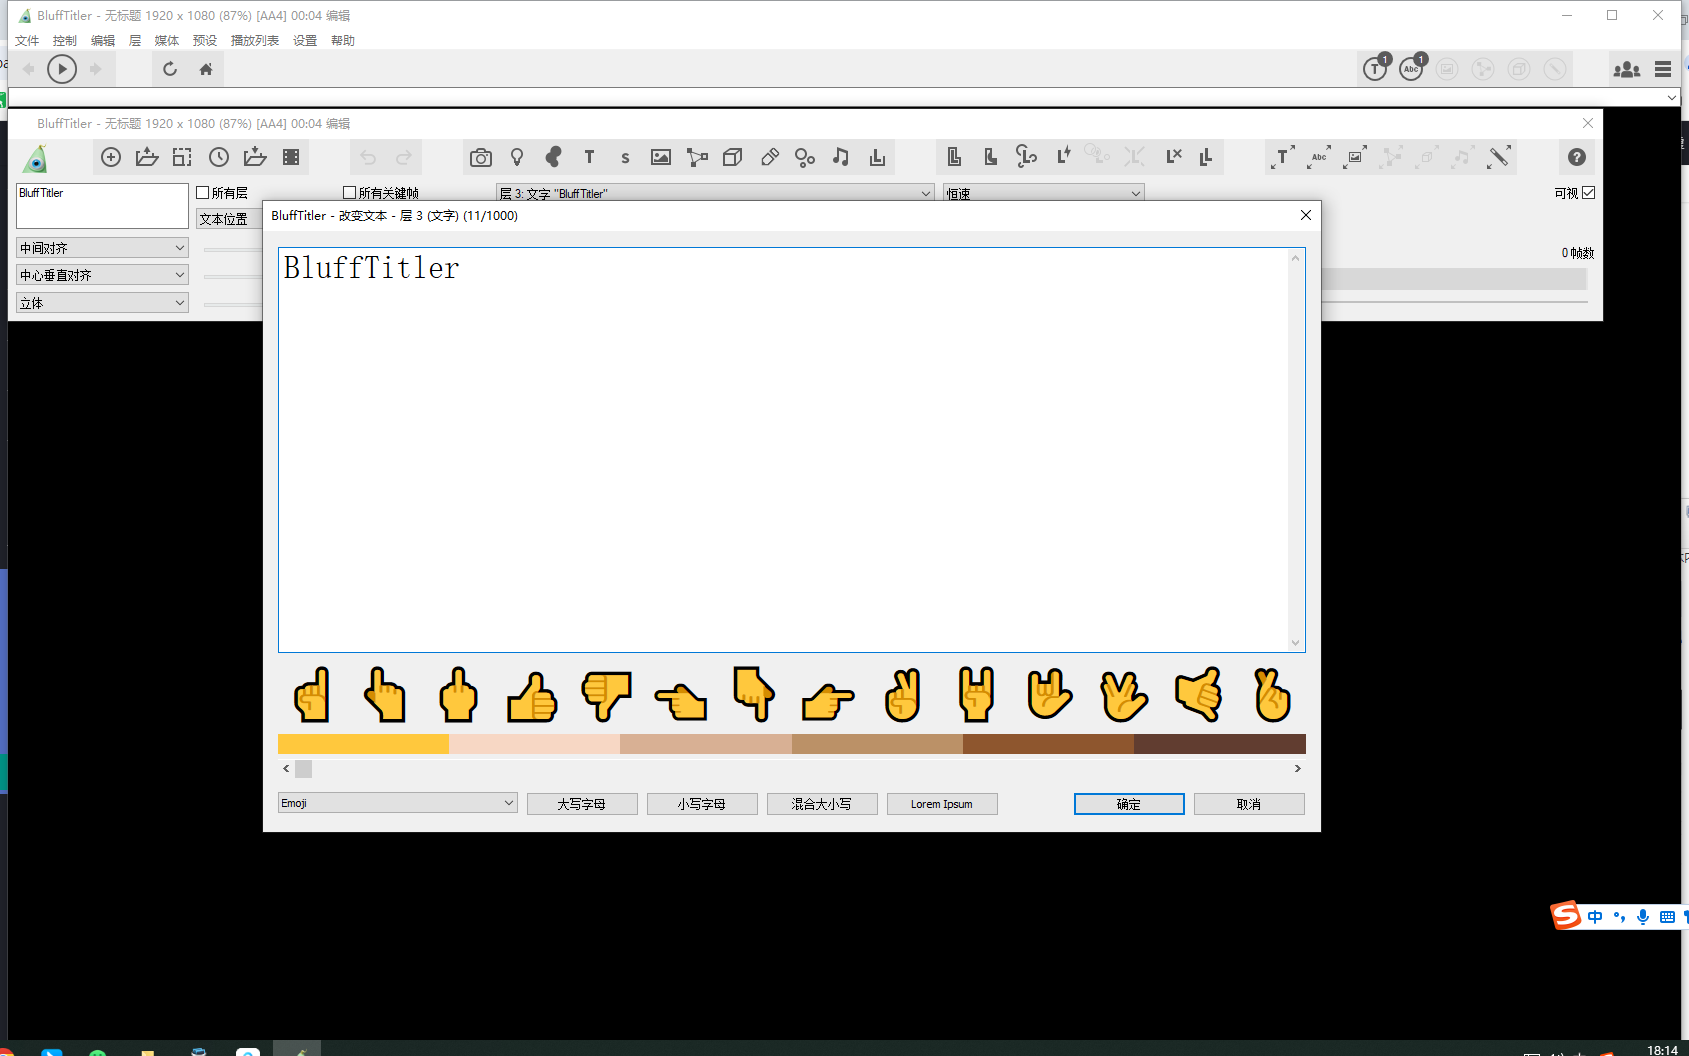Select the lightest pink skin tone swatch
The image size is (1689, 1056).
(534, 744)
